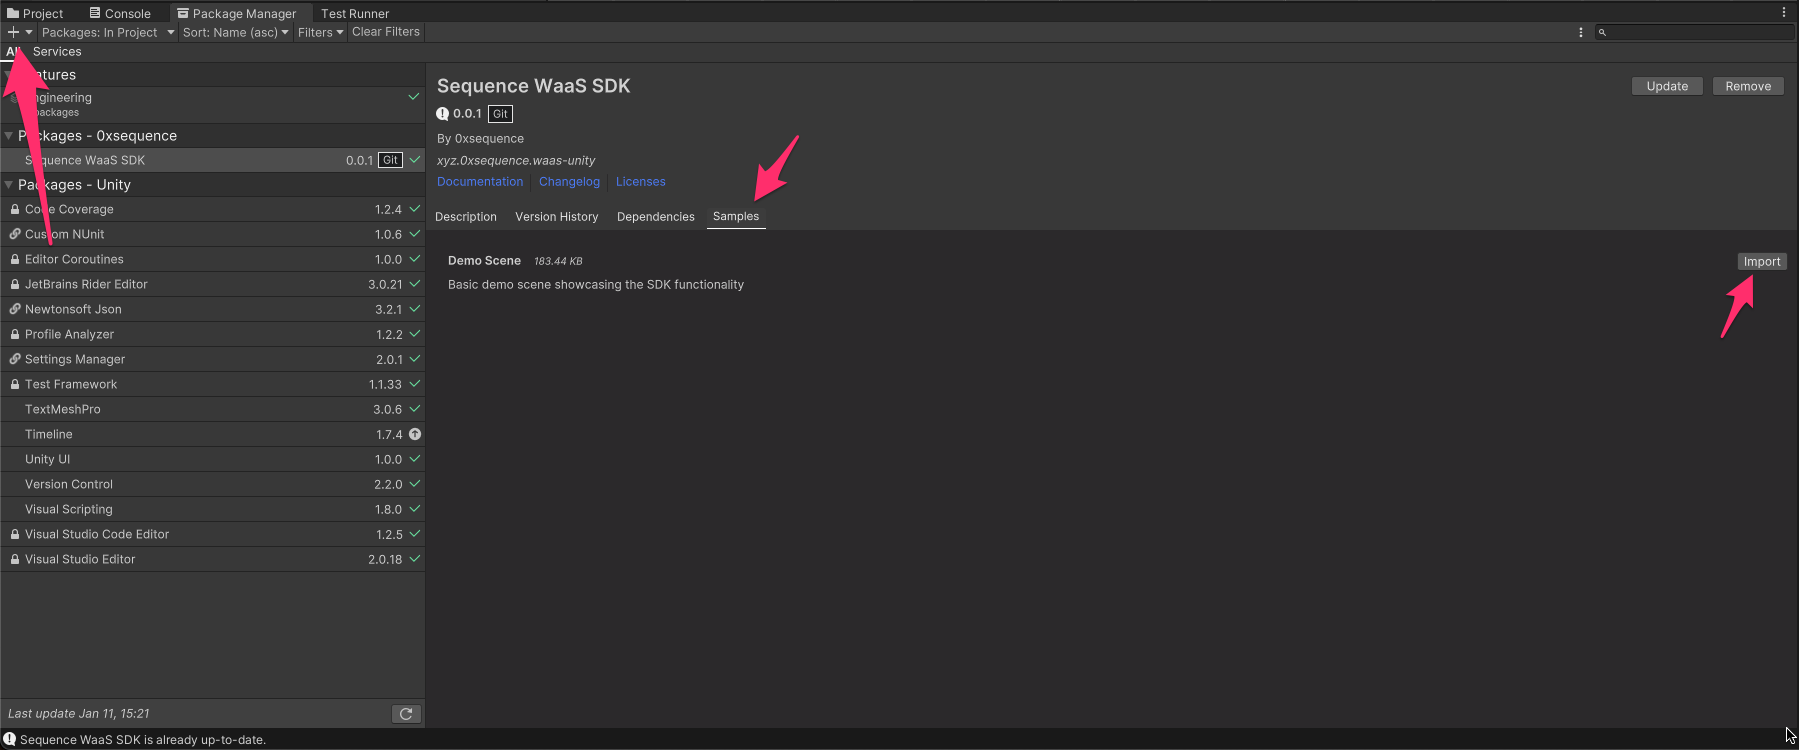
Task: Click the link icon beside Newtonsoft Json
Action: click(15, 309)
